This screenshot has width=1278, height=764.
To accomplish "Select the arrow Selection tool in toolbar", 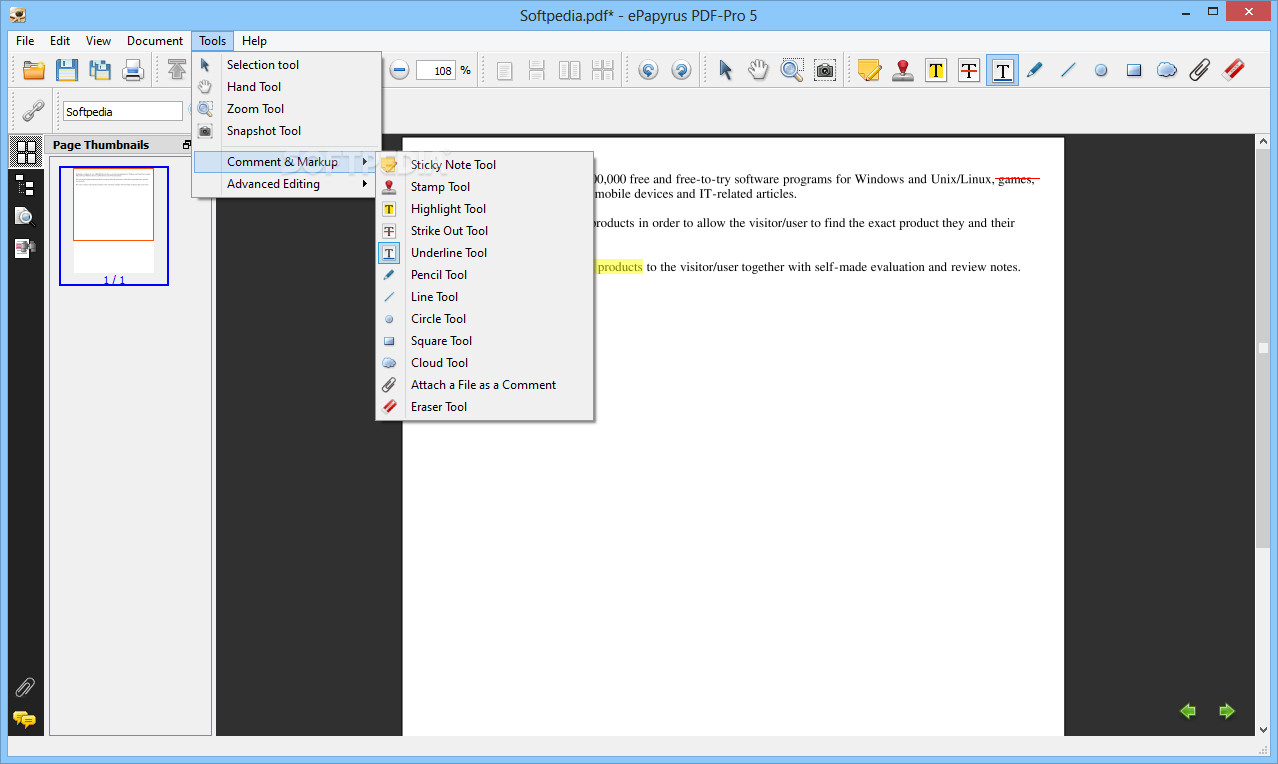I will (726, 70).
